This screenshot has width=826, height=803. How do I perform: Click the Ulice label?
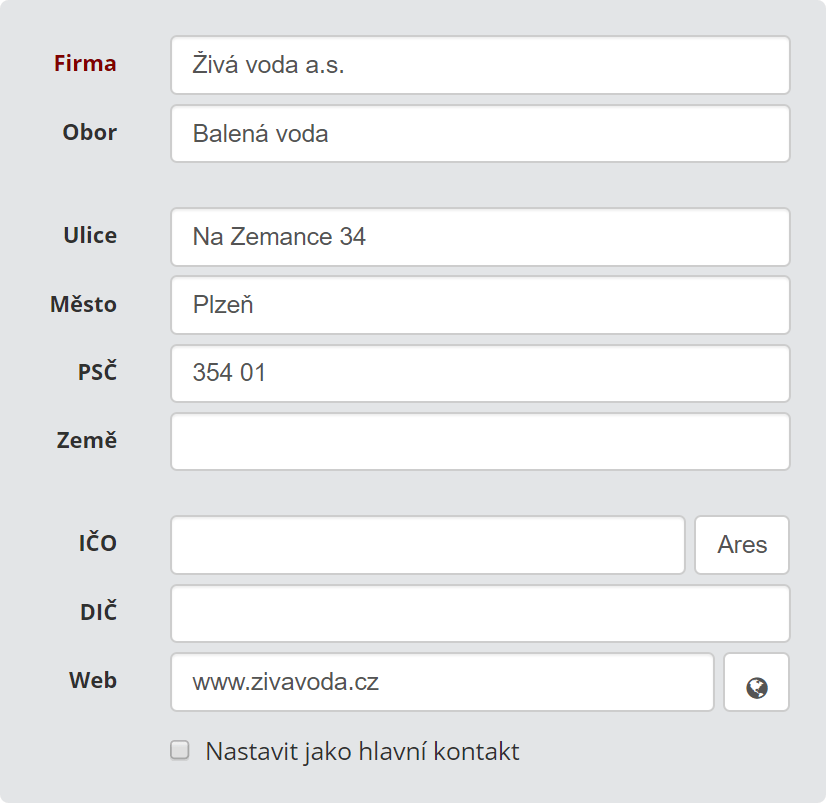coord(90,235)
